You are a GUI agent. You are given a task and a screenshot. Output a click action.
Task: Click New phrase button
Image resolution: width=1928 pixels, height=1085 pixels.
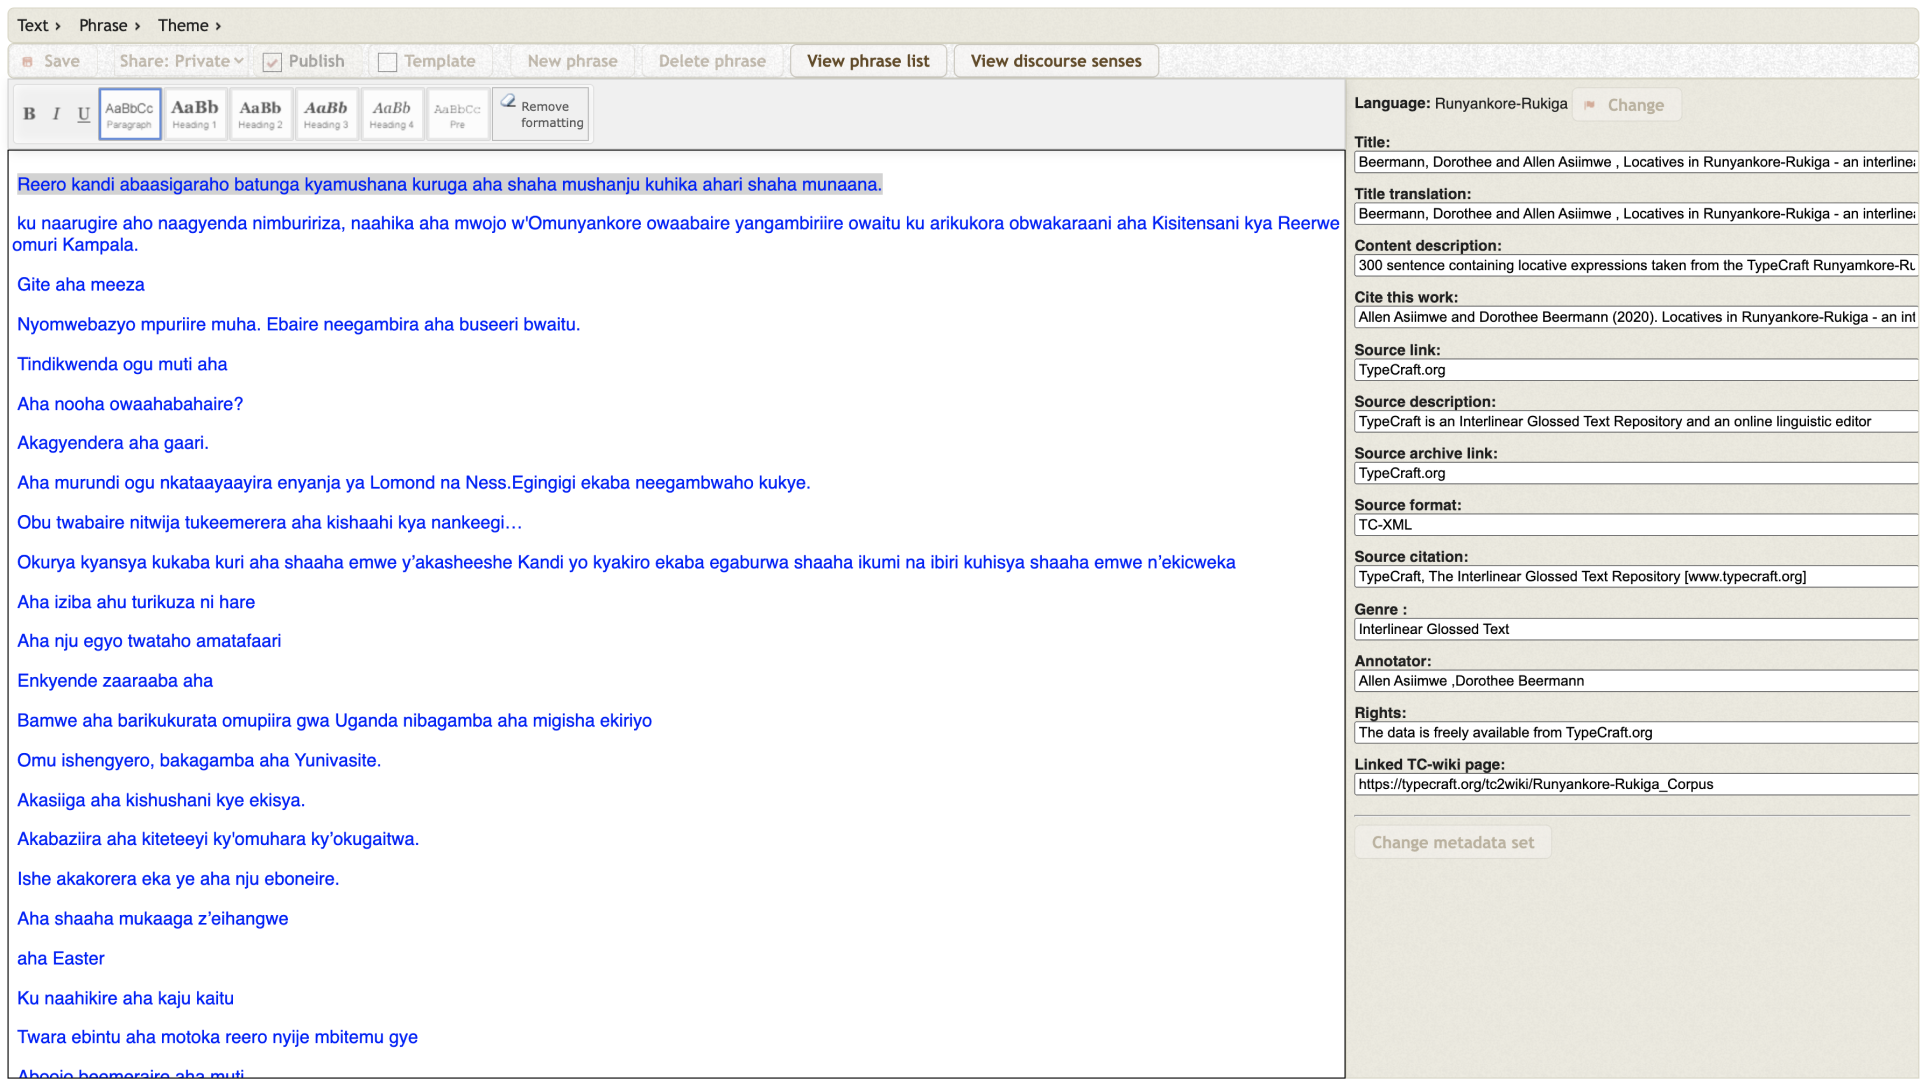pos(572,61)
